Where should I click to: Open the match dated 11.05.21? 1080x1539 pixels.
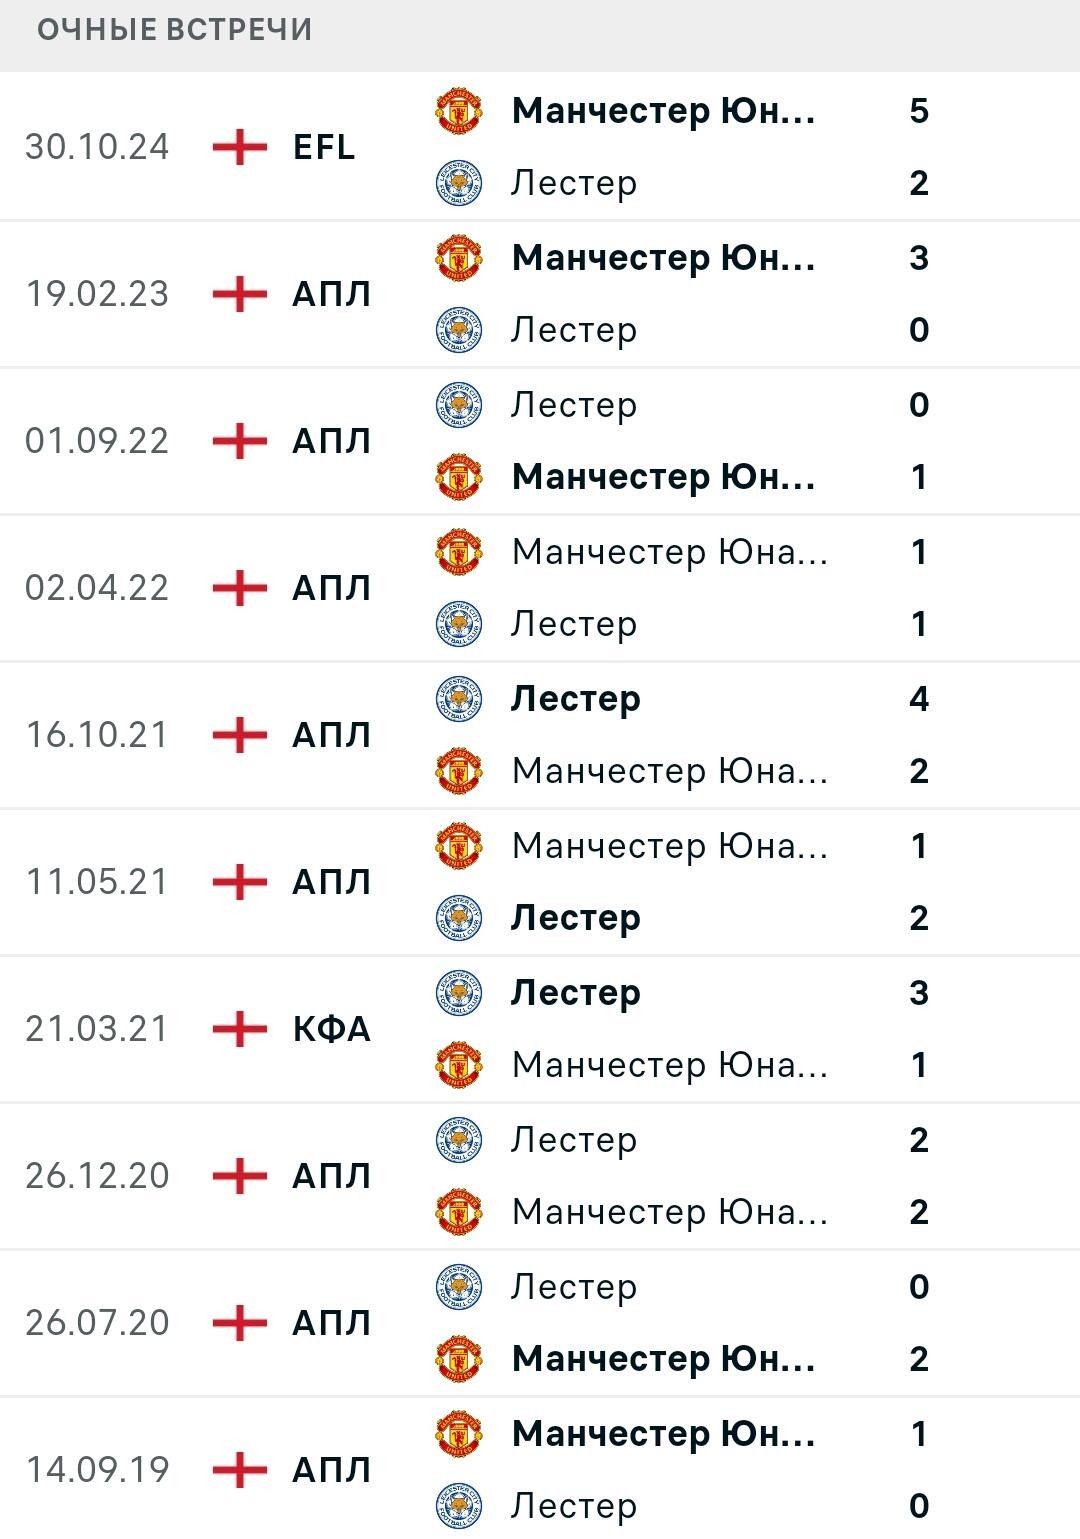click(x=540, y=882)
